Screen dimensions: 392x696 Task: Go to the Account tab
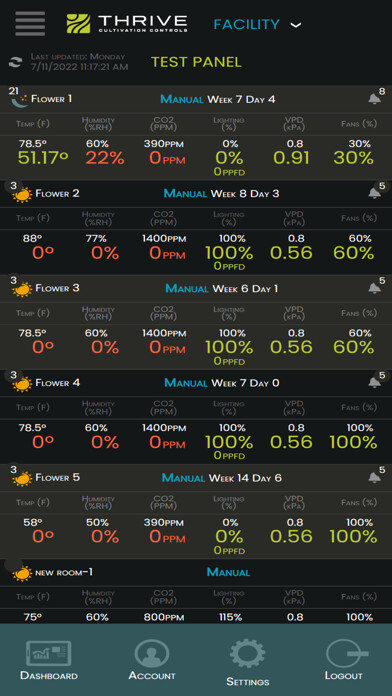pos(152,660)
